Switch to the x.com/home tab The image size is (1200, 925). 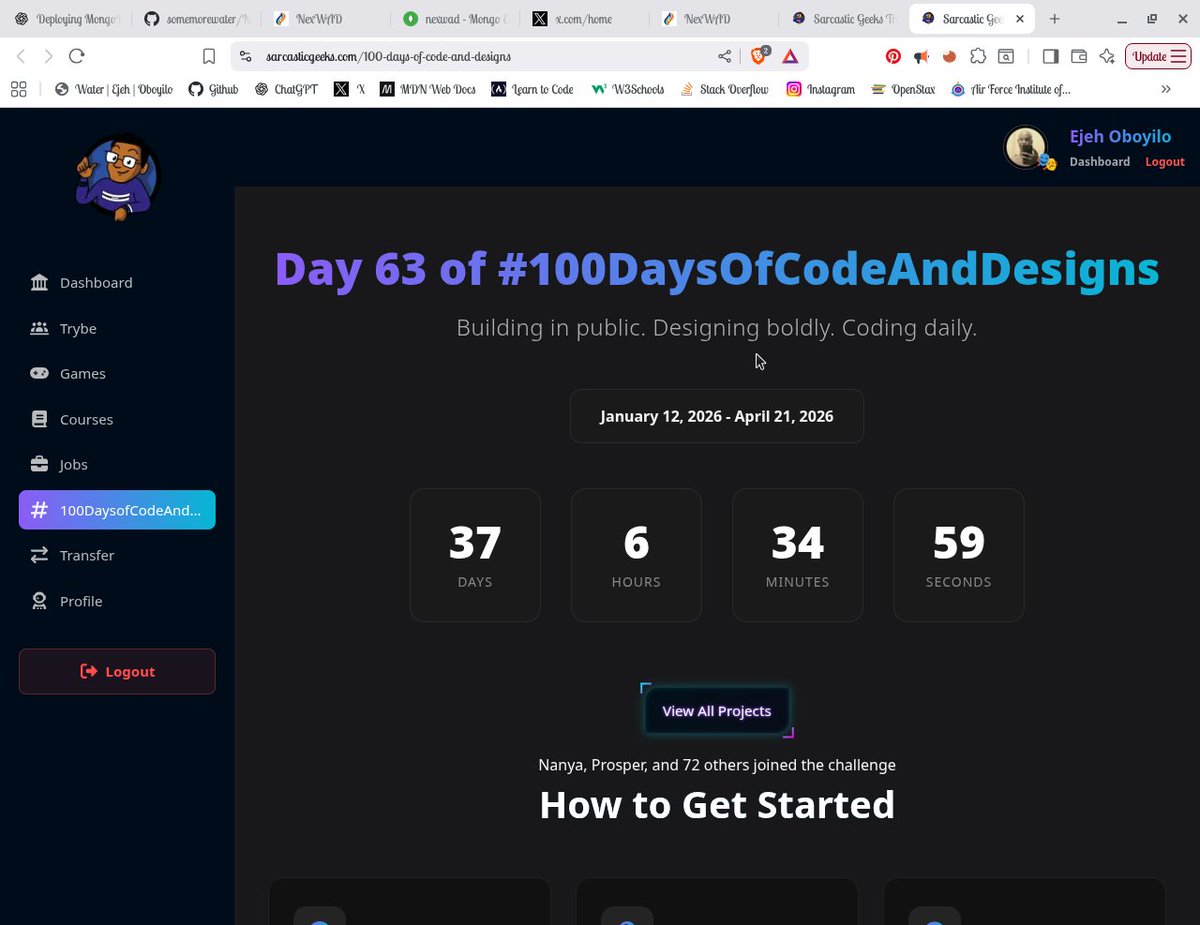click(x=583, y=19)
